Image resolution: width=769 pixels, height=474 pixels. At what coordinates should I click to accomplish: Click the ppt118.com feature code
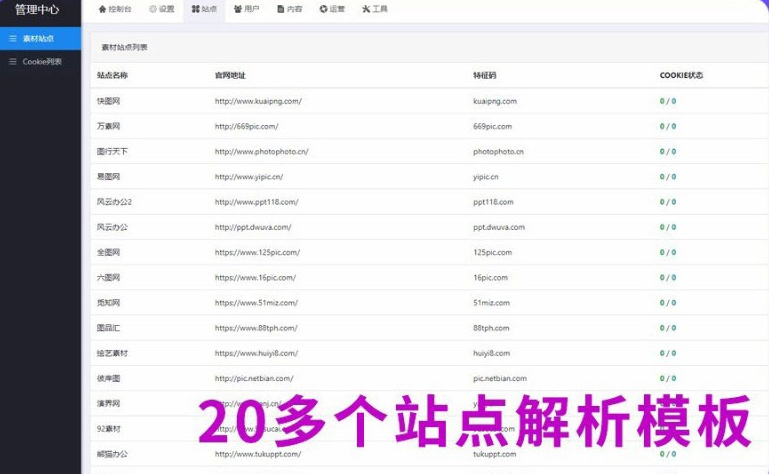point(493,202)
